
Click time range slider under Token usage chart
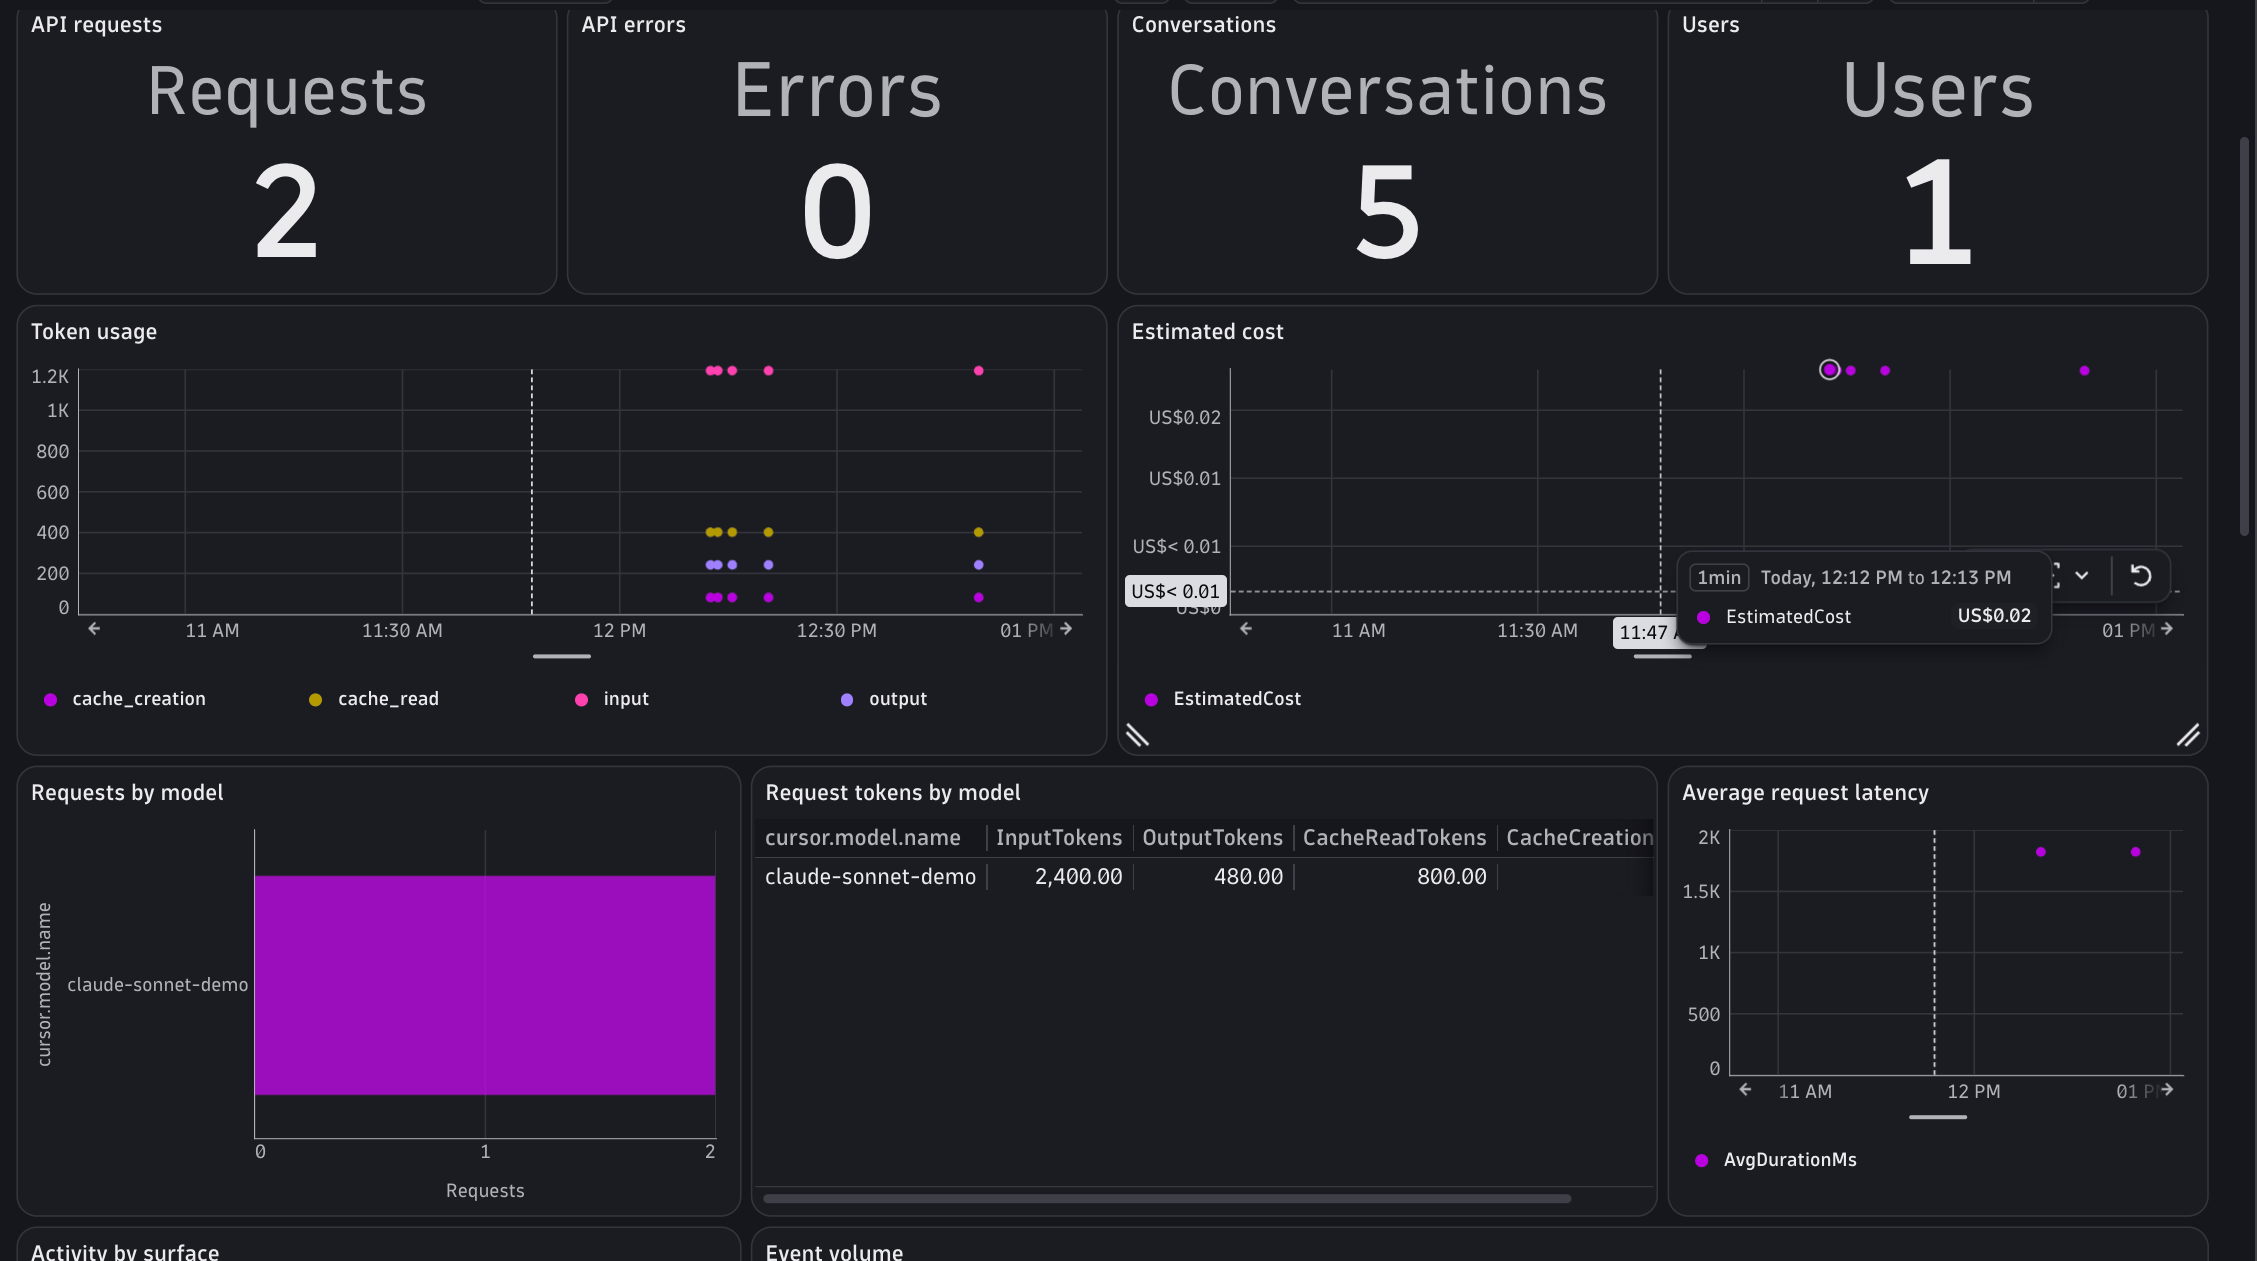click(x=562, y=656)
